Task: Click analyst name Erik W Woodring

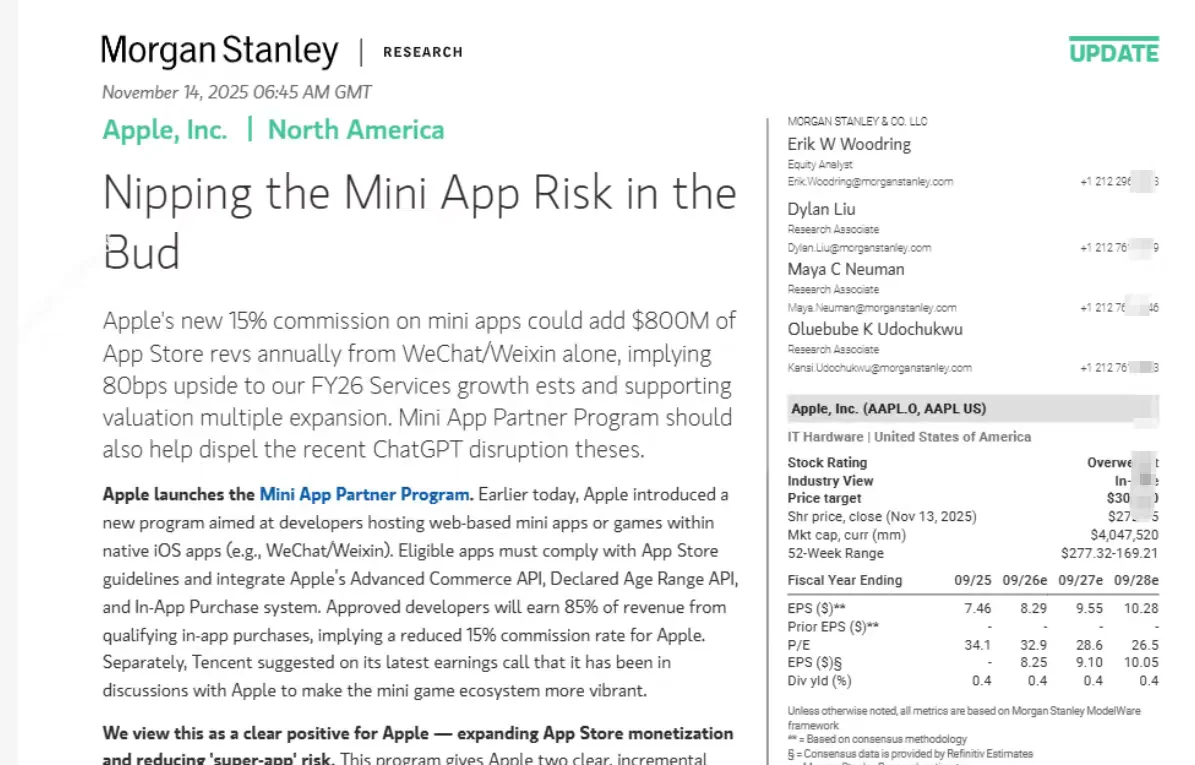Action: pyautogui.click(x=849, y=144)
